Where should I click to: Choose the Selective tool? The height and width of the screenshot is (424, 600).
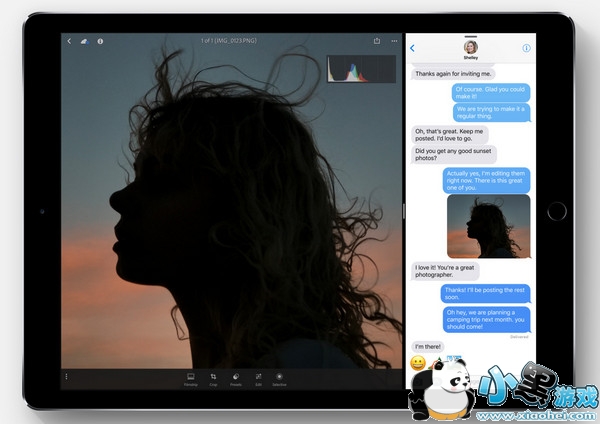coord(279,380)
